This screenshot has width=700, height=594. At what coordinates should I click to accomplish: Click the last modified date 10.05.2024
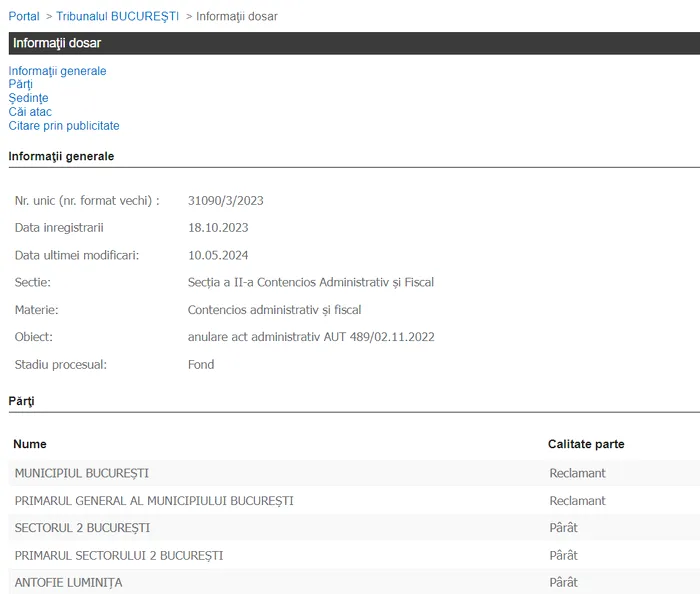pos(218,255)
